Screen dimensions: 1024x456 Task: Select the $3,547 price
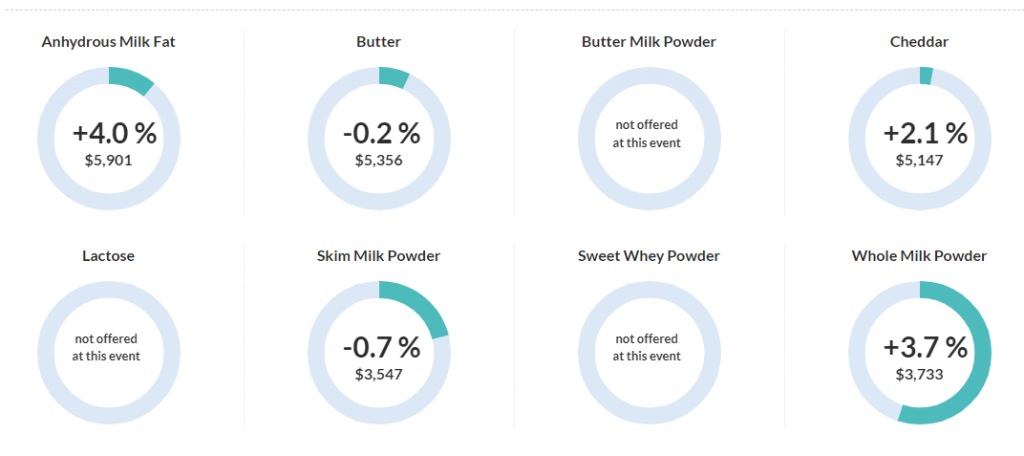coord(379,374)
